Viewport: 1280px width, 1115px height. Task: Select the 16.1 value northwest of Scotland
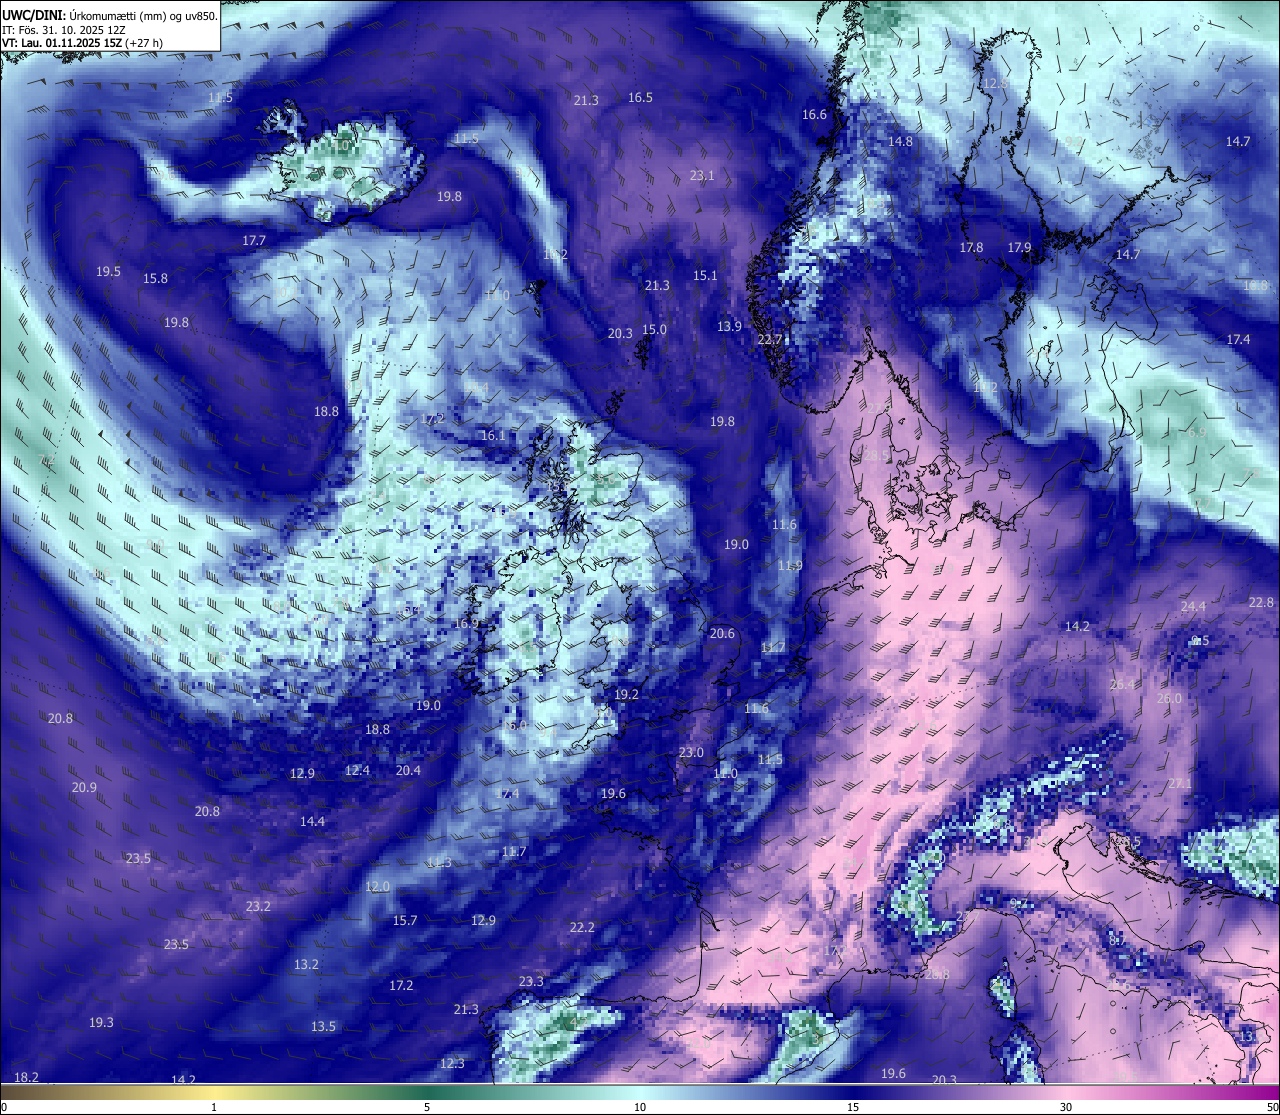[x=493, y=435]
